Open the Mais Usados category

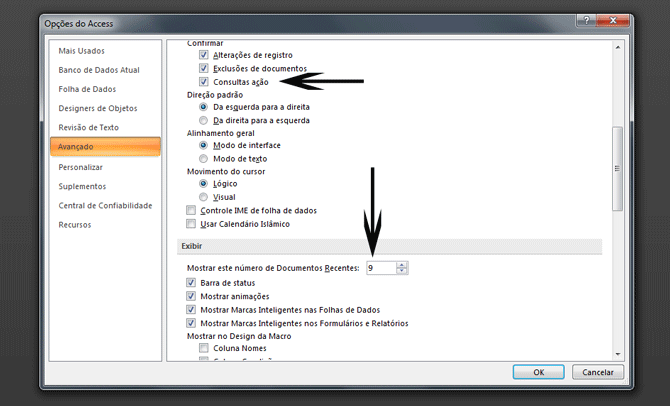82,51
